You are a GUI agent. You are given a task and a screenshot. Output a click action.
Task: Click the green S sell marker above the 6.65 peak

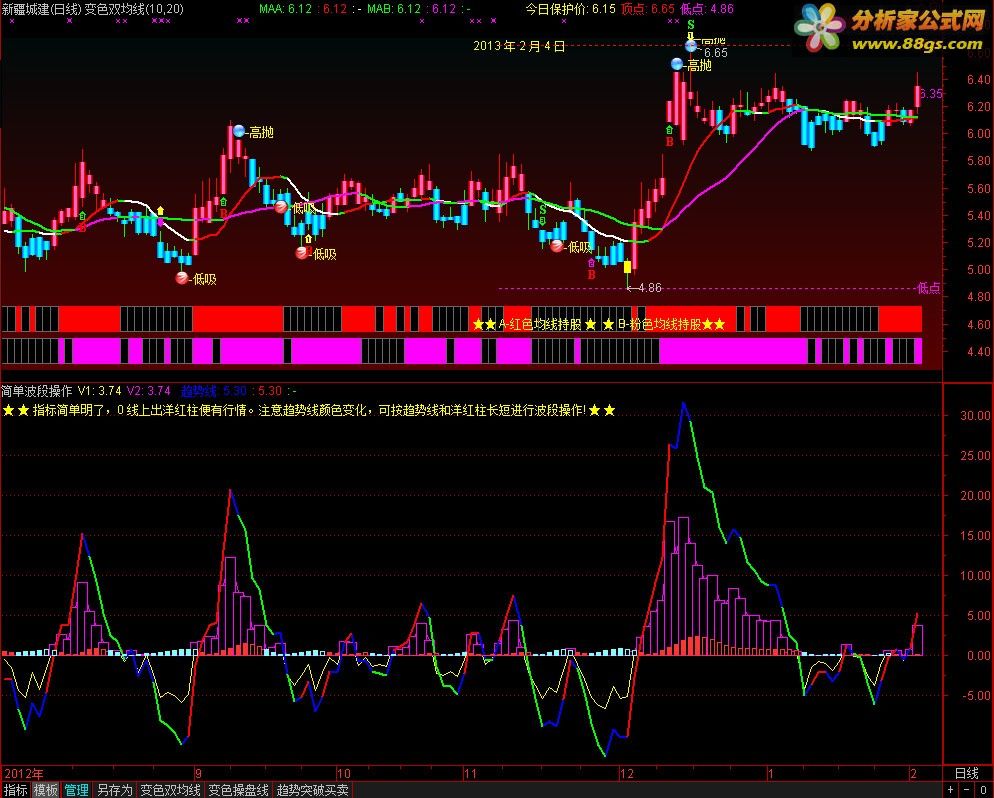pyautogui.click(x=691, y=25)
